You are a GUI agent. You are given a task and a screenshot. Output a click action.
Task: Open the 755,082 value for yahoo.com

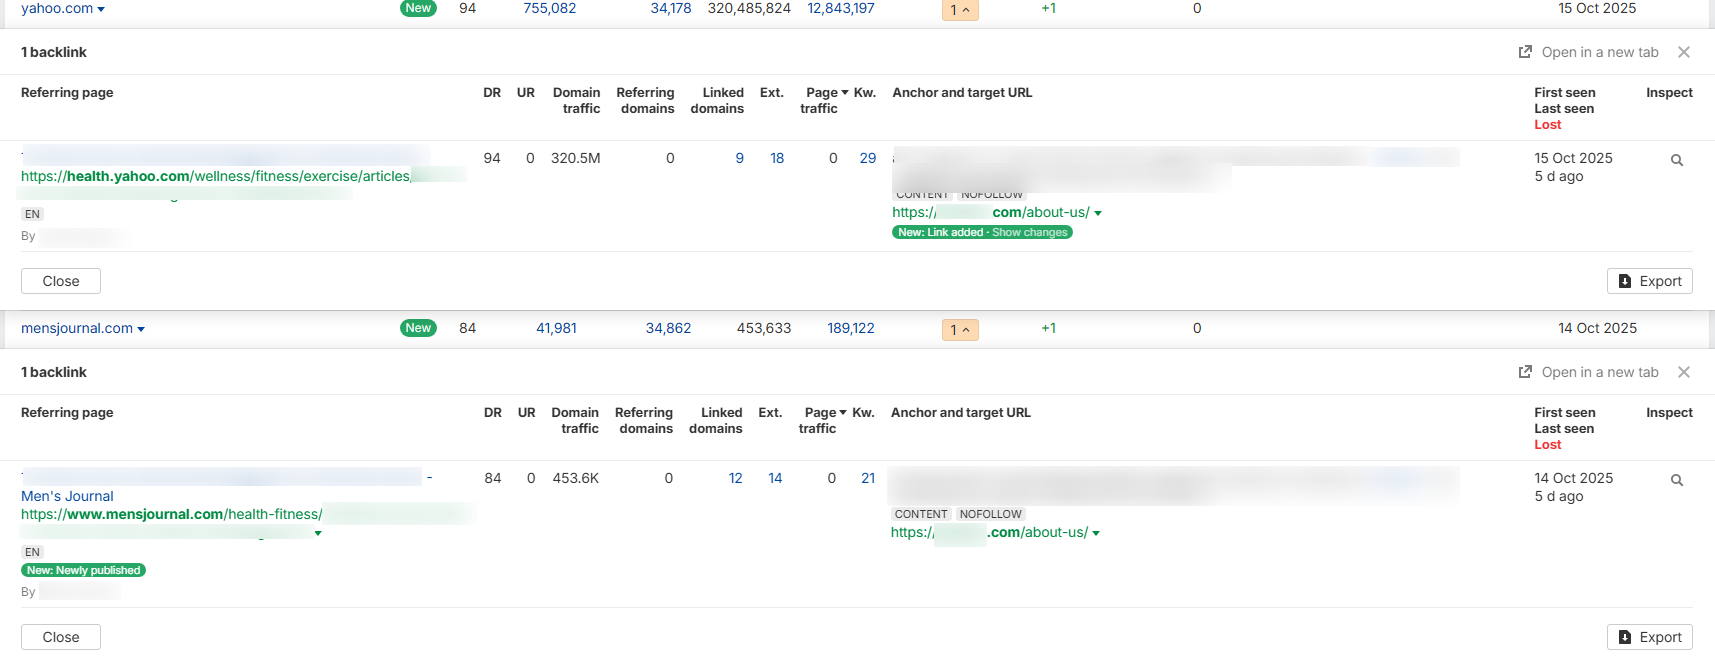point(550,8)
